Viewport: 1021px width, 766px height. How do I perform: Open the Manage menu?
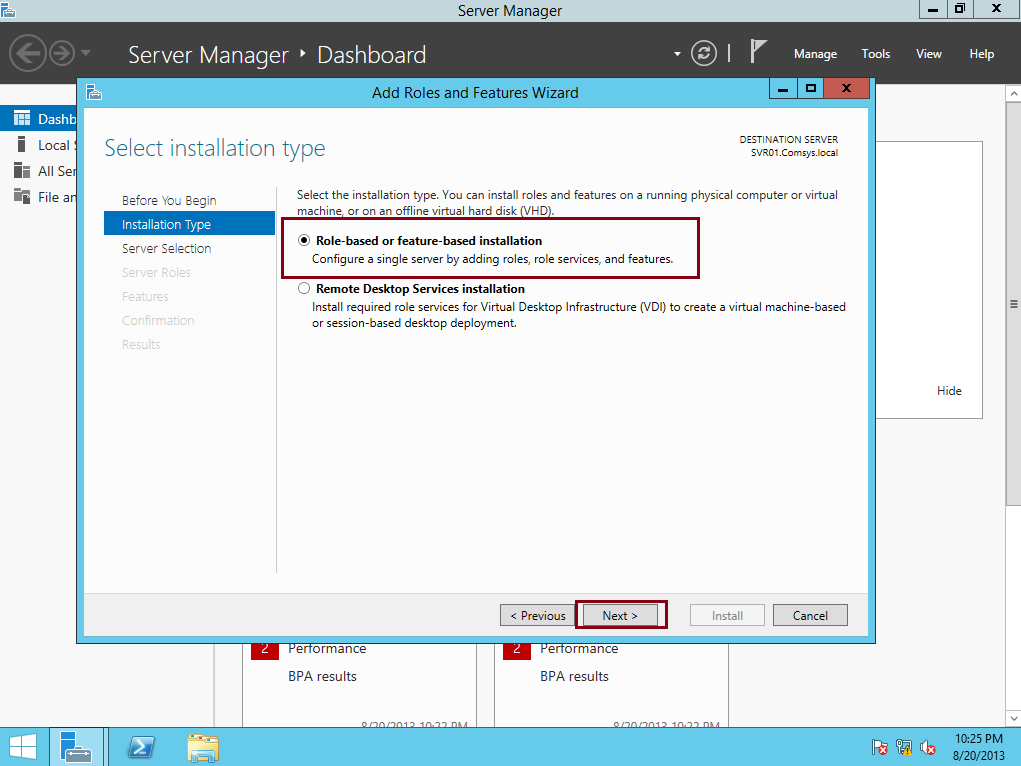point(815,54)
